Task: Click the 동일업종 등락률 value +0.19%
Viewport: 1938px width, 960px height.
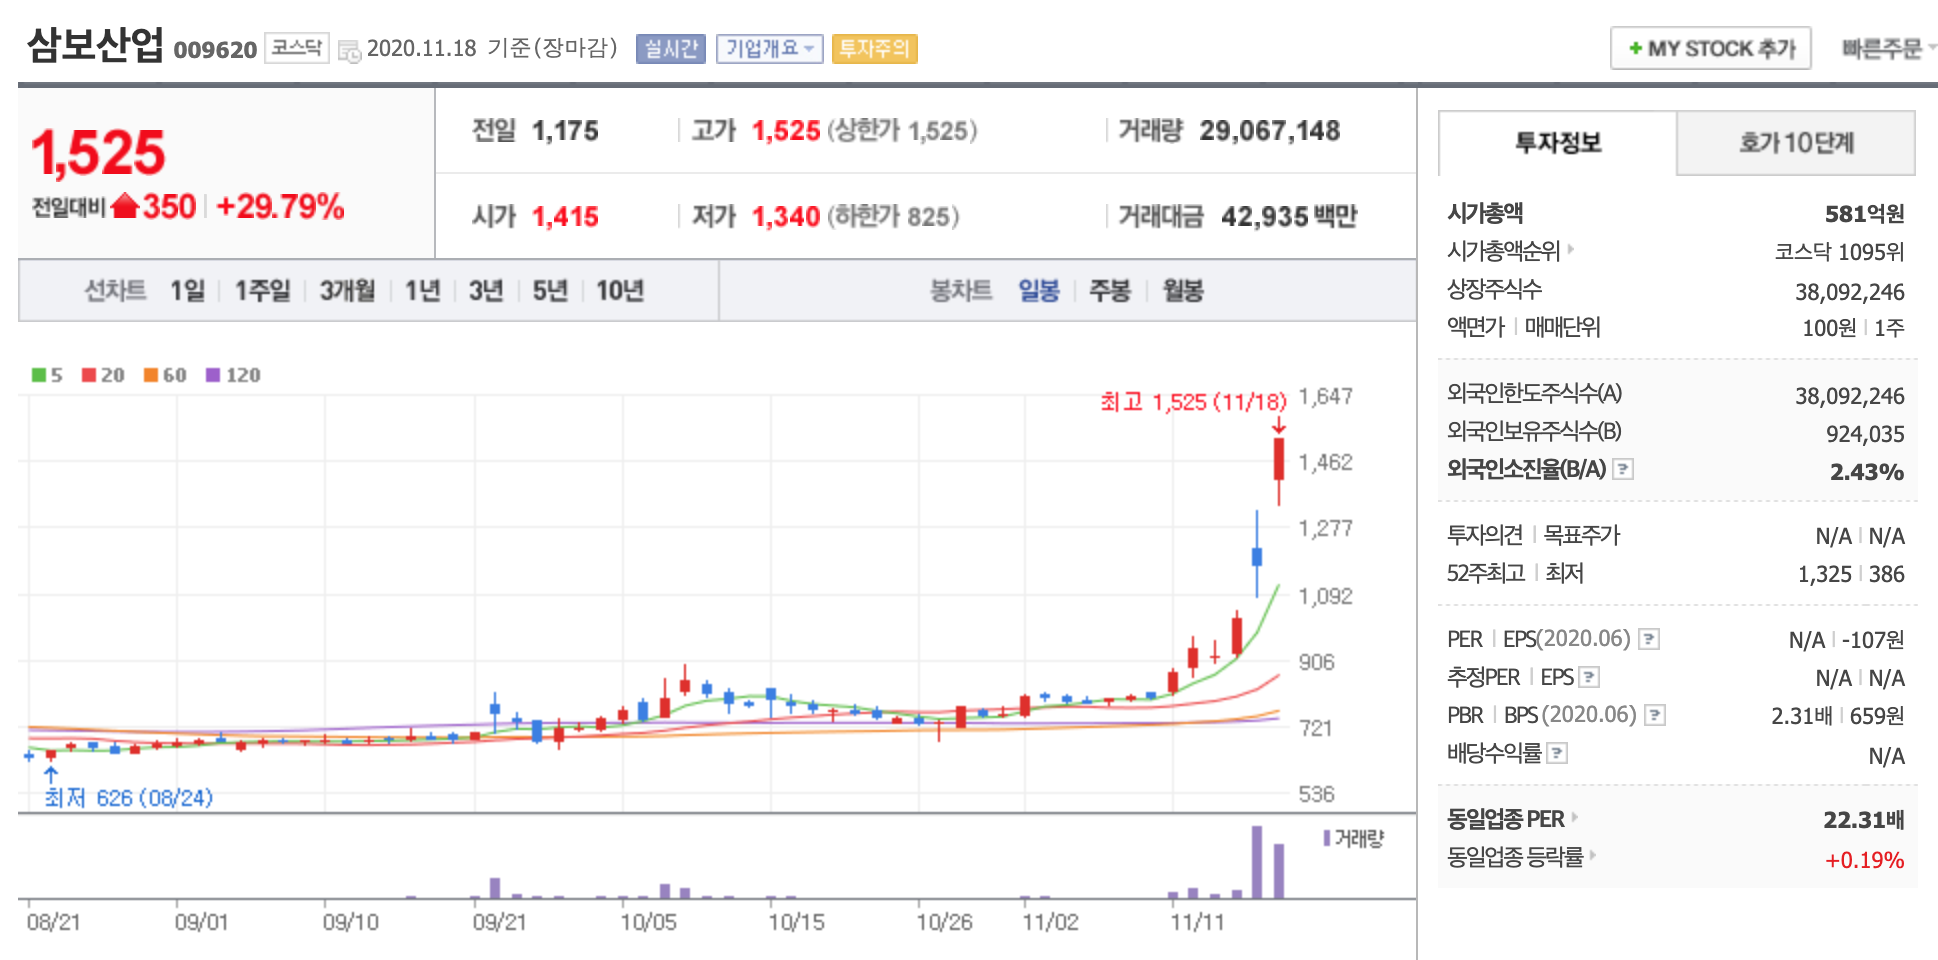Action: [x=1864, y=860]
